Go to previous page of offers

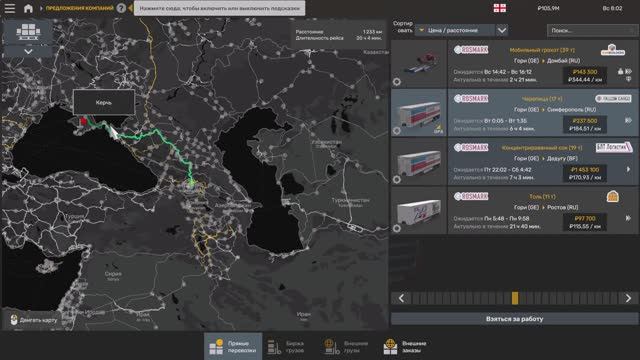click(401, 298)
